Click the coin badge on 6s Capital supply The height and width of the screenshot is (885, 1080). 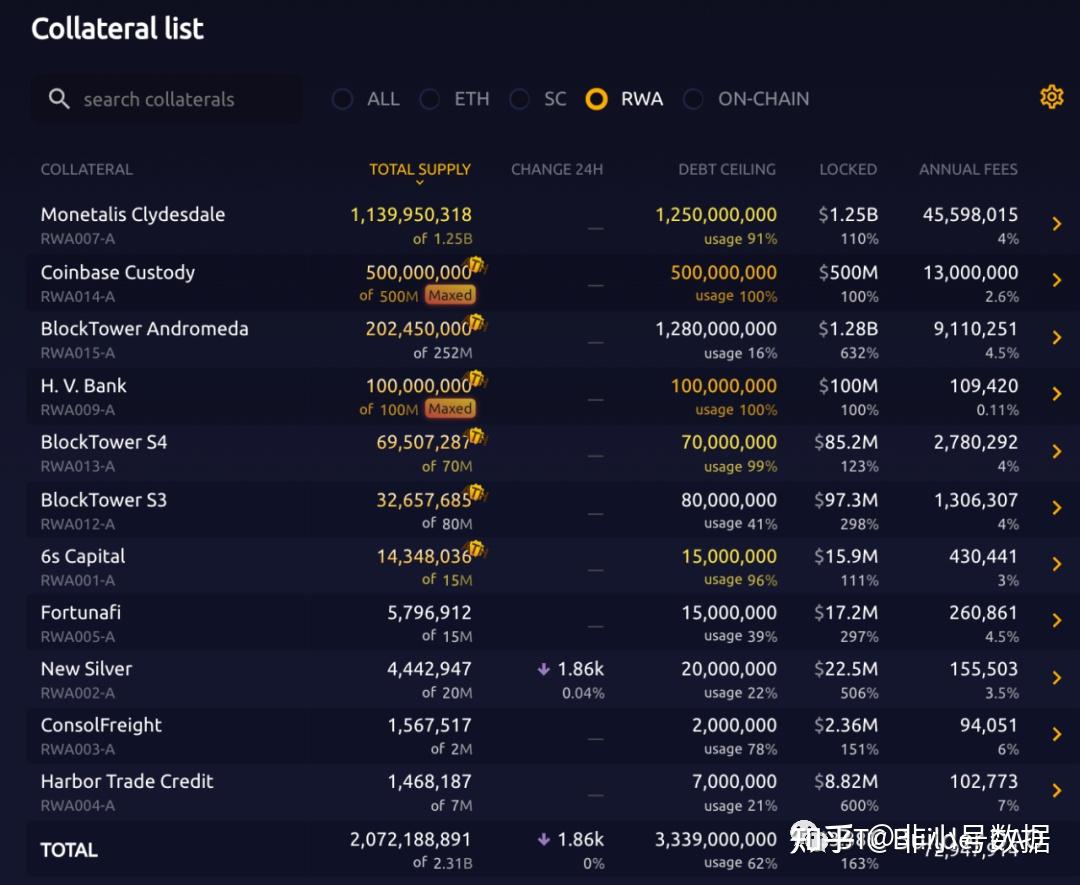(477, 550)
